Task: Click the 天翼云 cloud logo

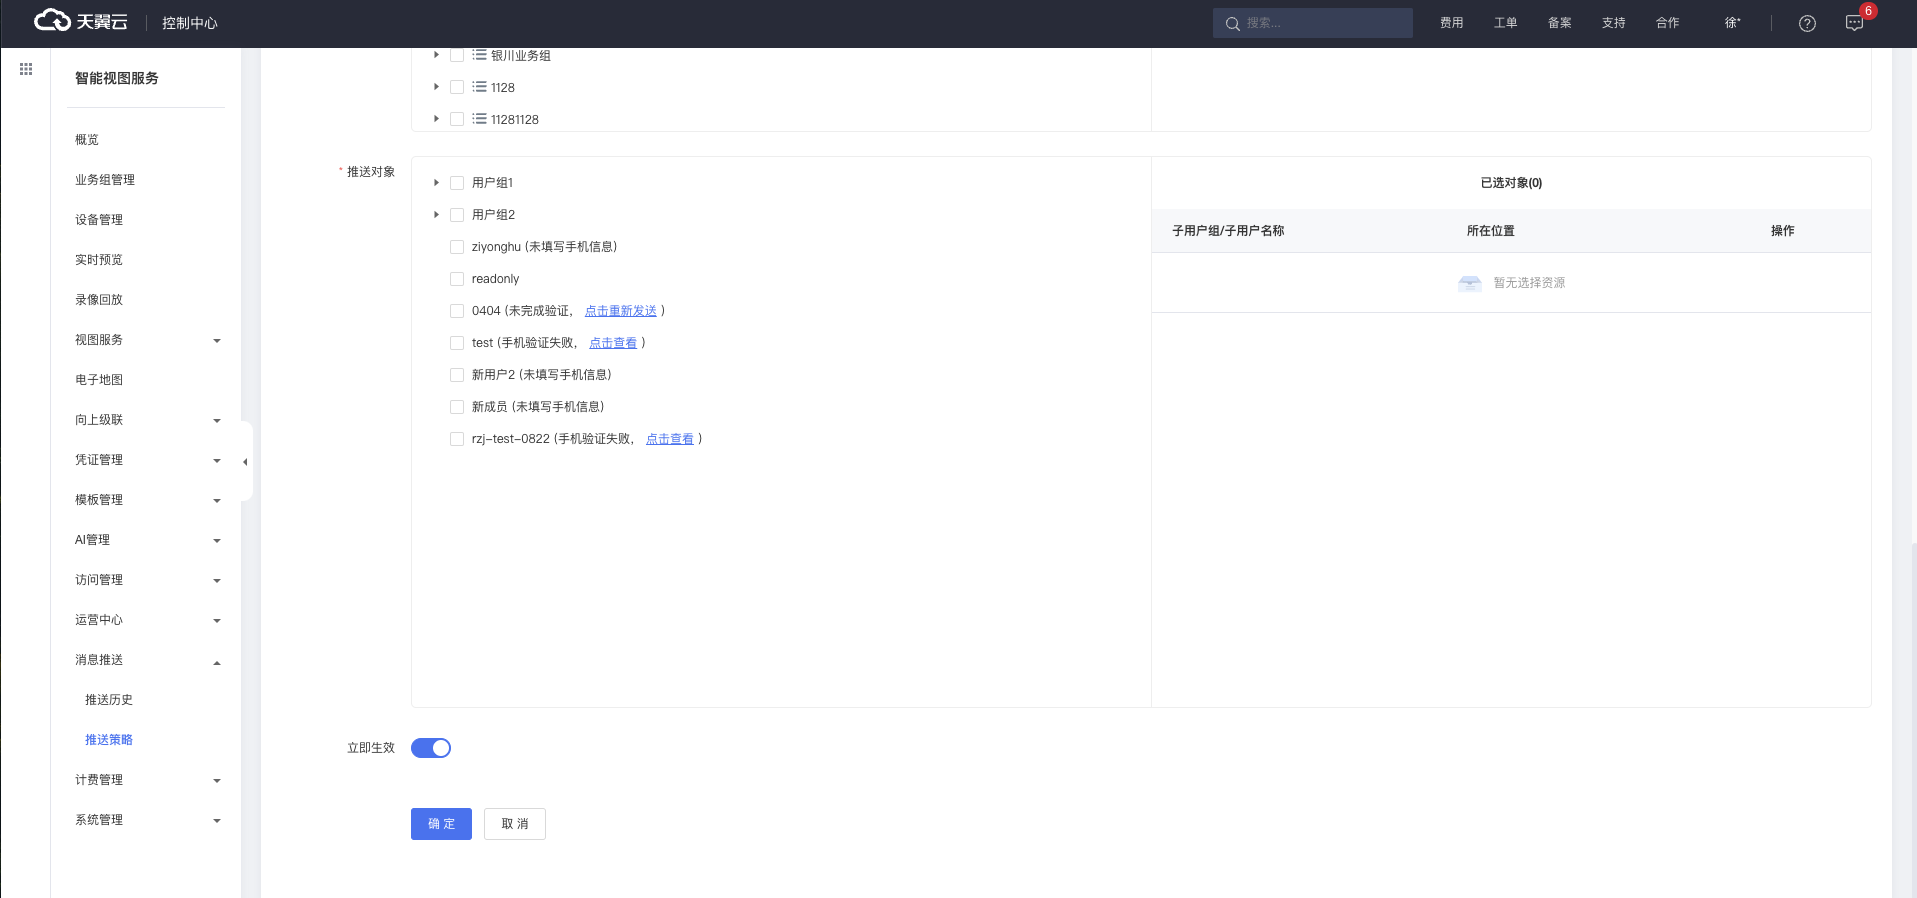Action: coord(80,22)
